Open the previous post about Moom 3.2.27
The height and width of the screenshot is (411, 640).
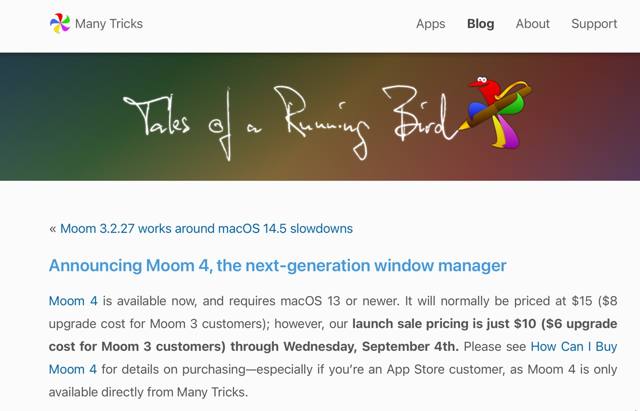click(206, 228)
